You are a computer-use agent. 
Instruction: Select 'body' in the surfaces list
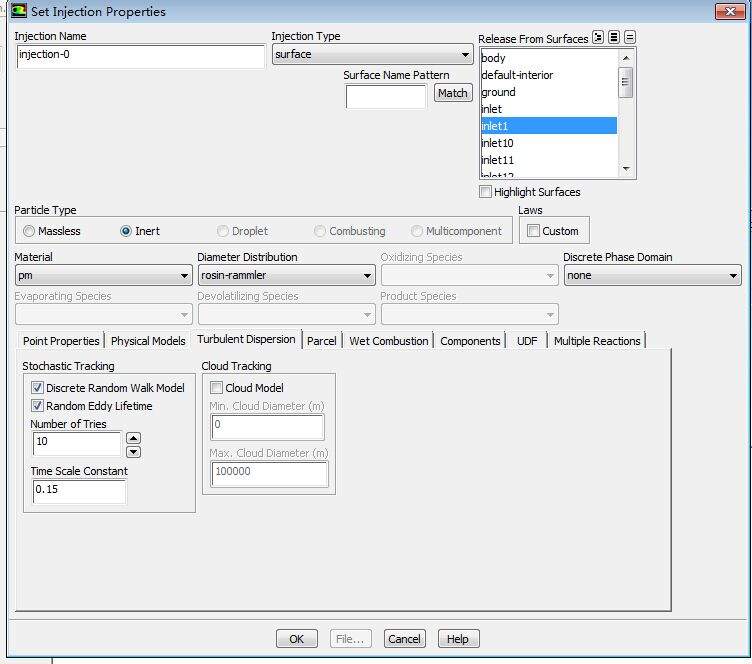[549, 58]
